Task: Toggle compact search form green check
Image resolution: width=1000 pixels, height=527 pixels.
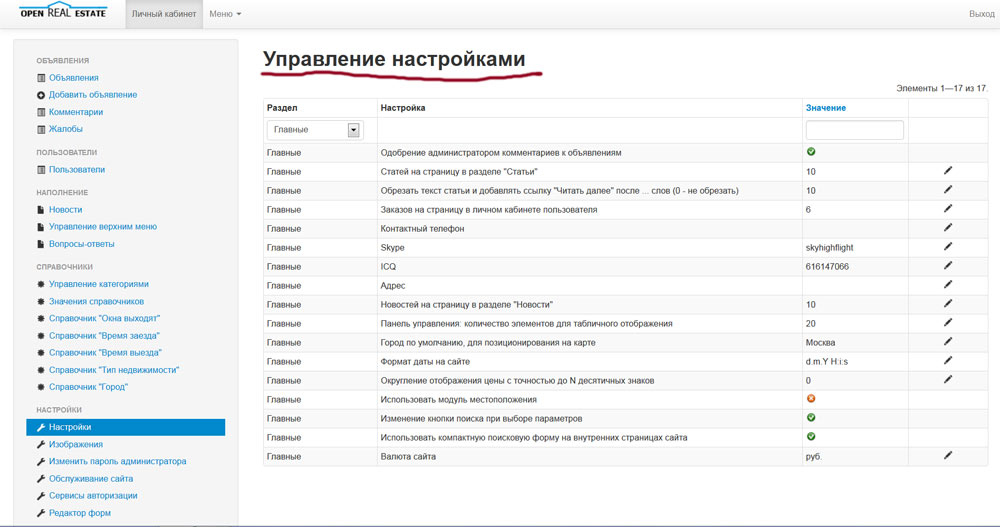Action: (811, 437)
